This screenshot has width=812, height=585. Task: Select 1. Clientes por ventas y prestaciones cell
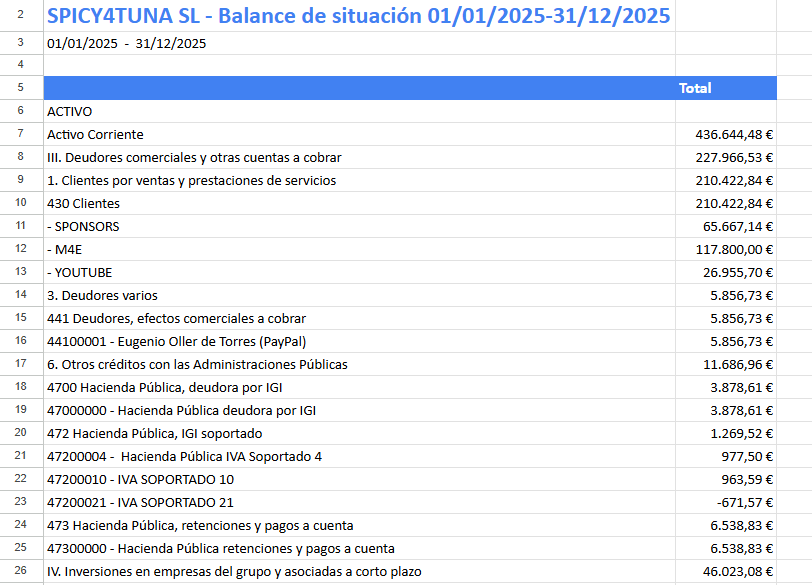pyautogui.click(x=359, y=180)
